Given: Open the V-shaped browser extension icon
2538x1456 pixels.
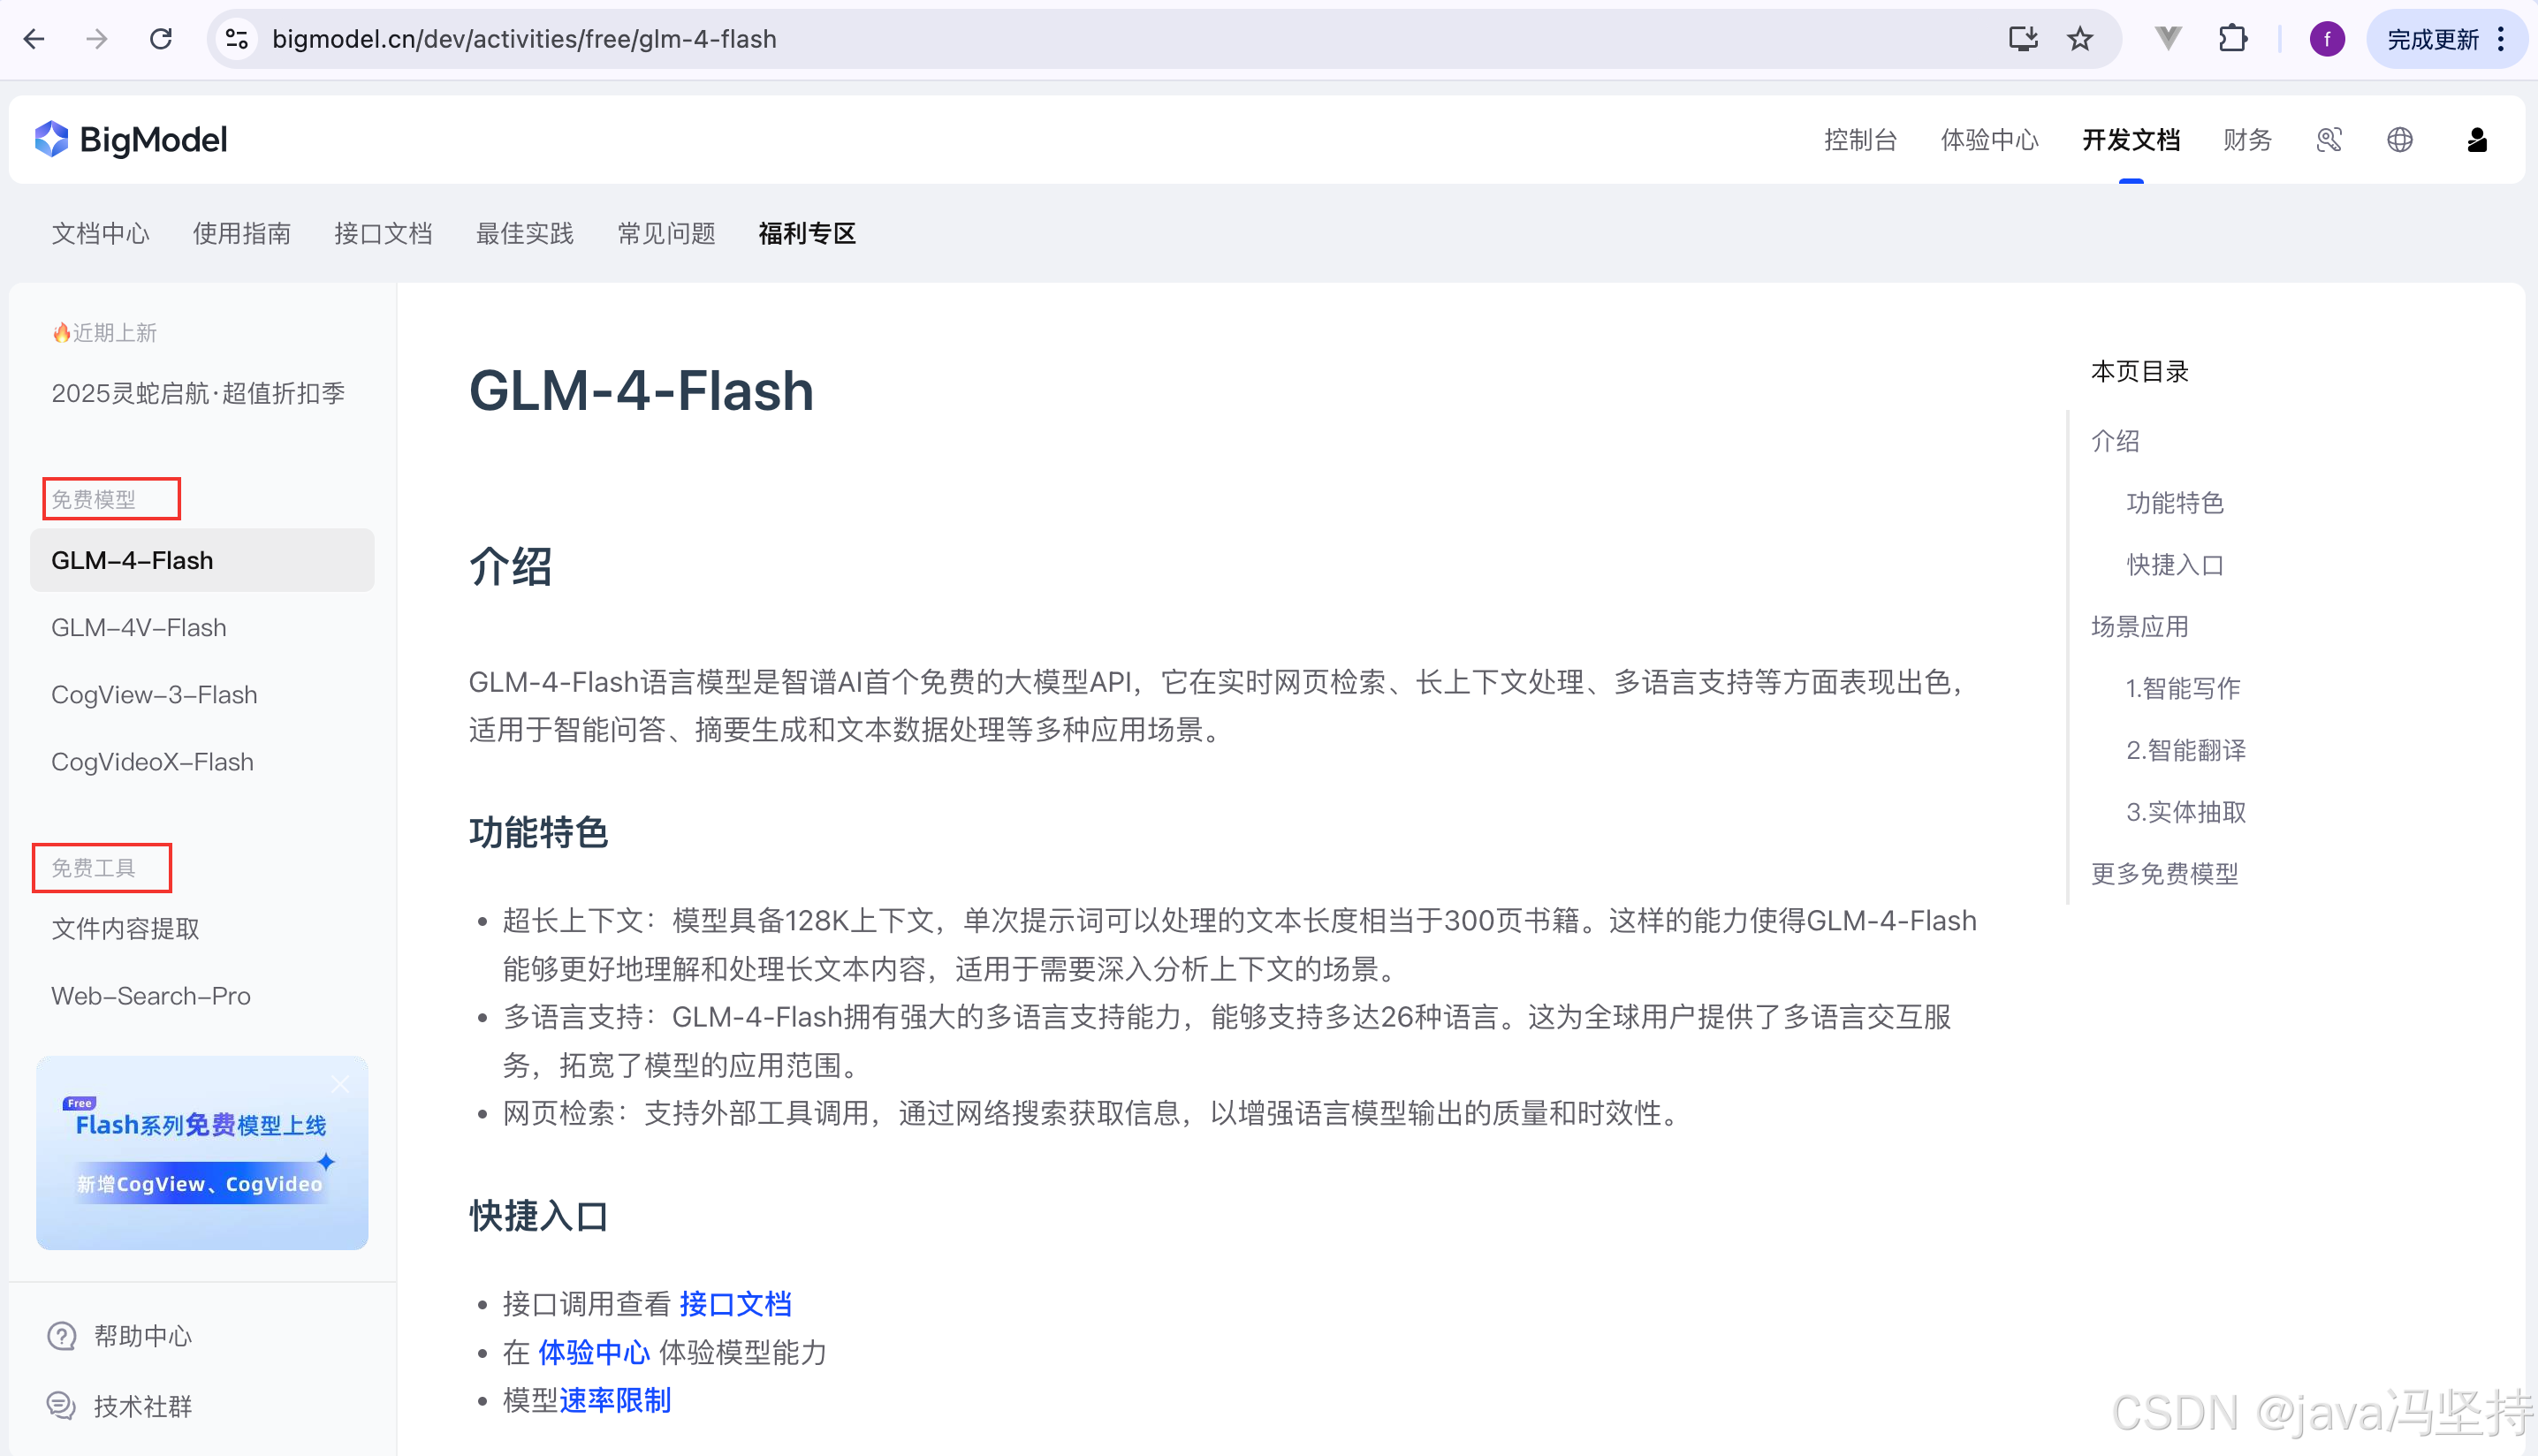Looking at the screenshot, I should coord(2167,39).
